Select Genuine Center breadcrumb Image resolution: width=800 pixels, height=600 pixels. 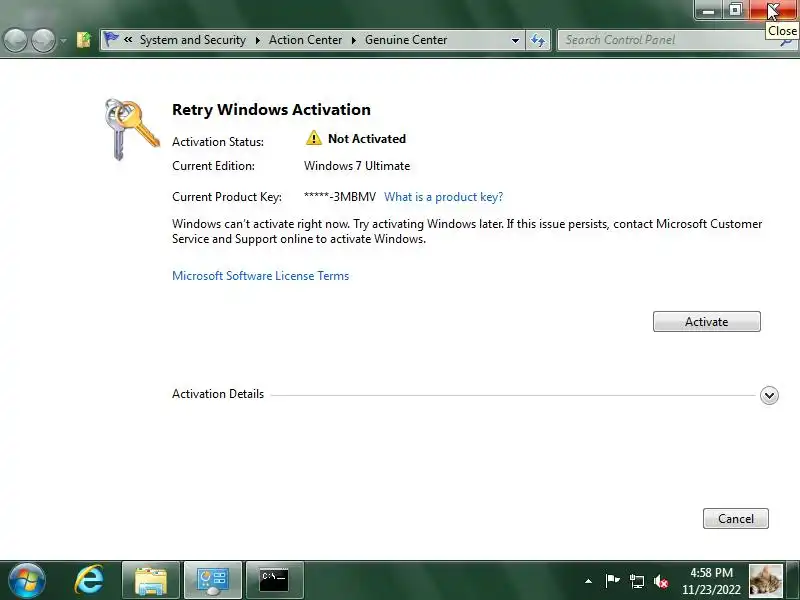pyautogui.click(x=406, y=40)
